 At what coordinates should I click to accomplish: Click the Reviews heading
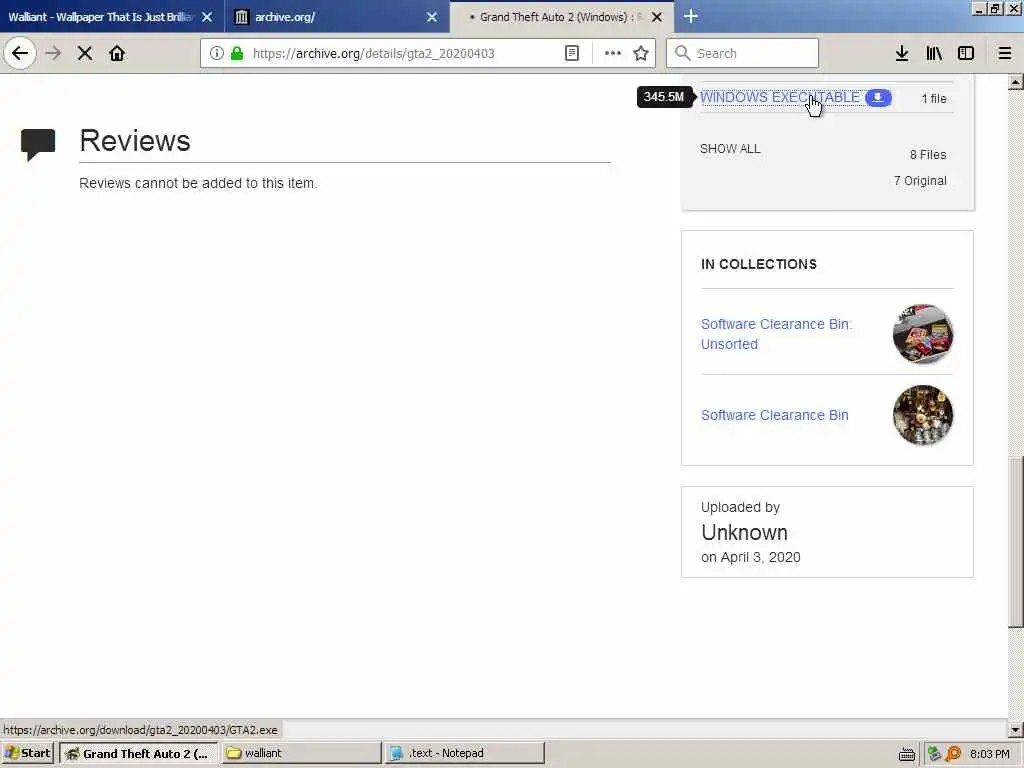pos(135,140)
